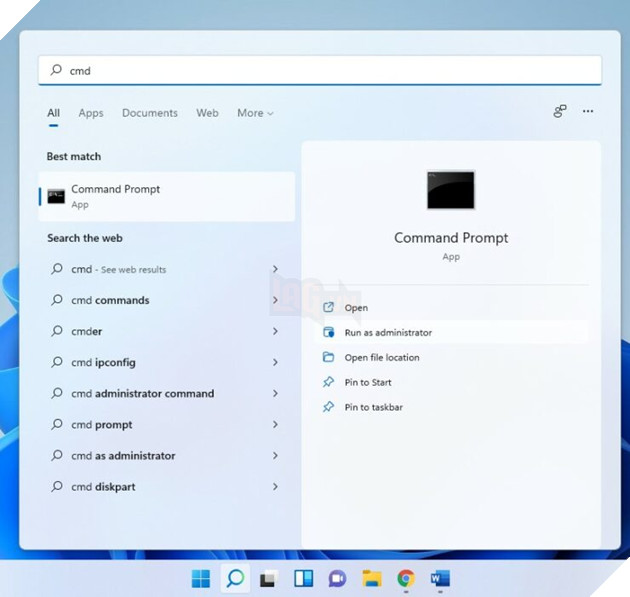Open Microsoft Word from the taskbar
The height and width of the screenshot is (597, 630).
440,579
